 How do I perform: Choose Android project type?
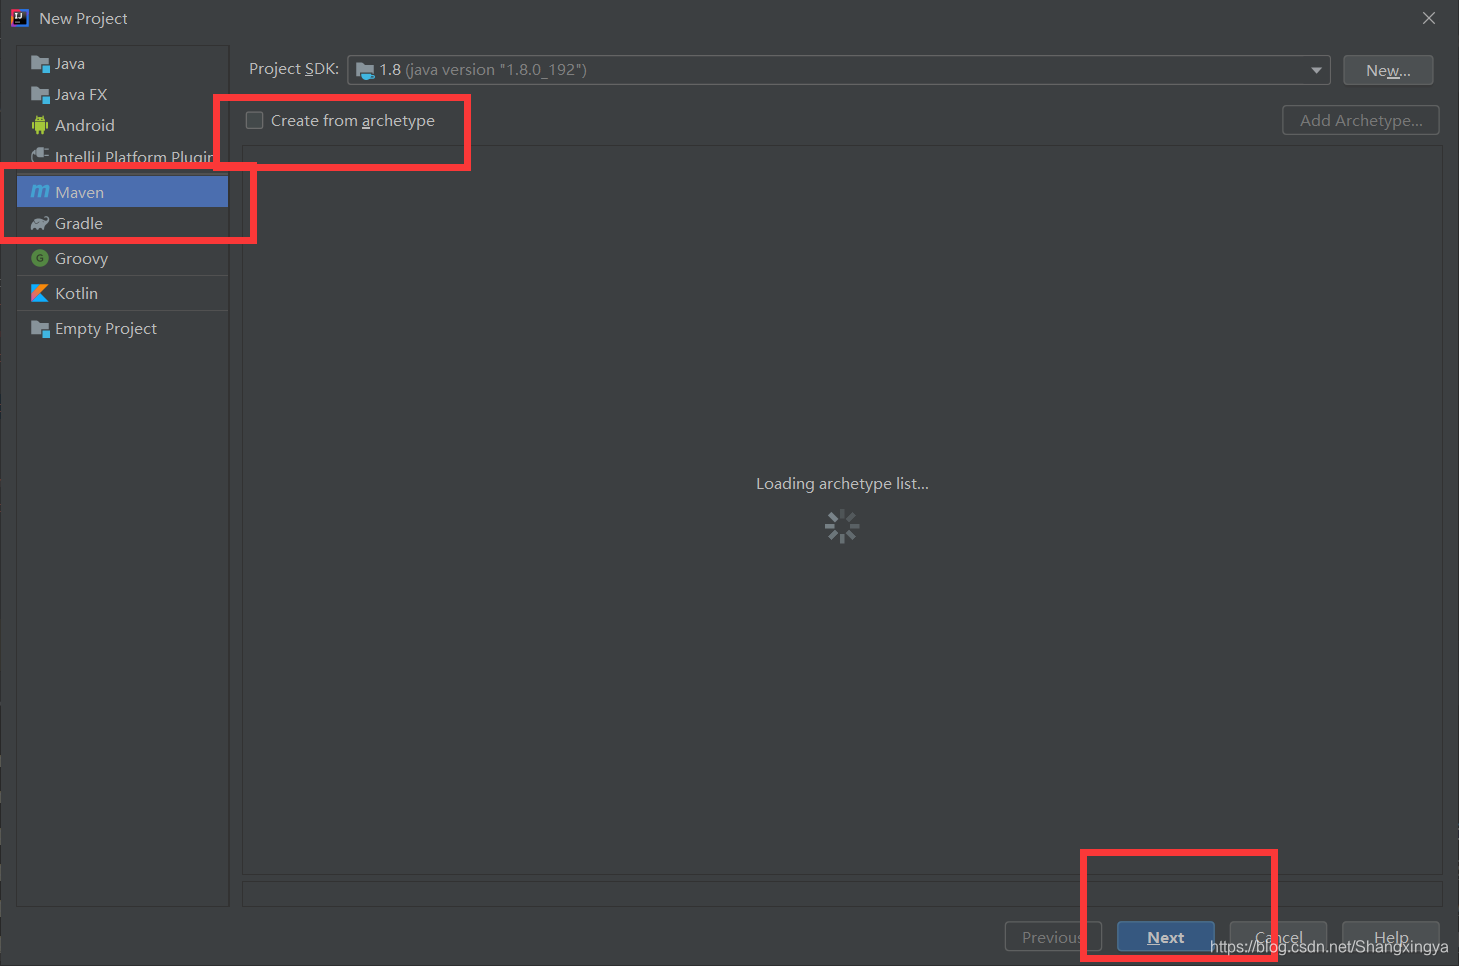tap(123, 126)
